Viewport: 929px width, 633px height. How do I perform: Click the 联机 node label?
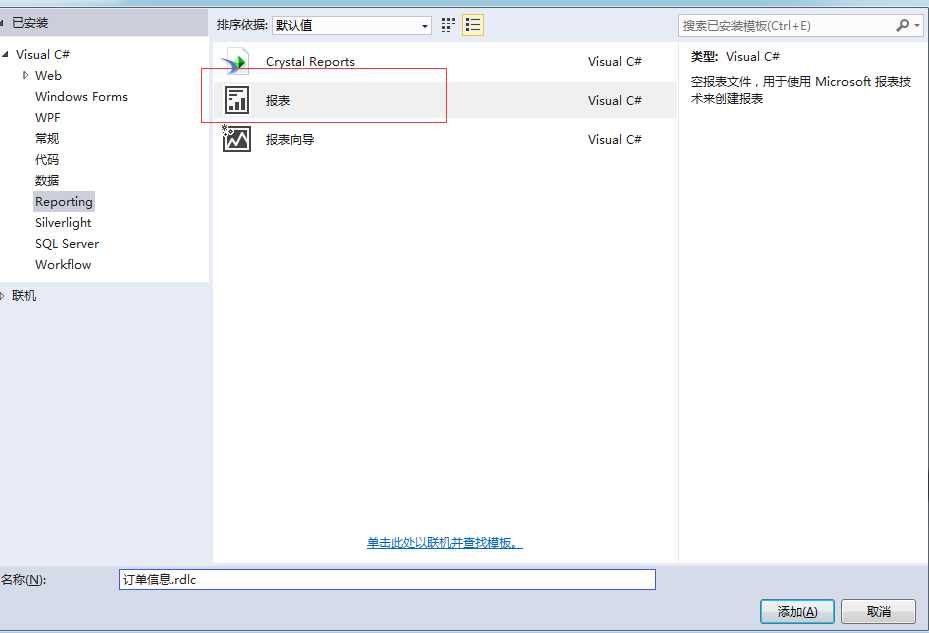point(24,295)
